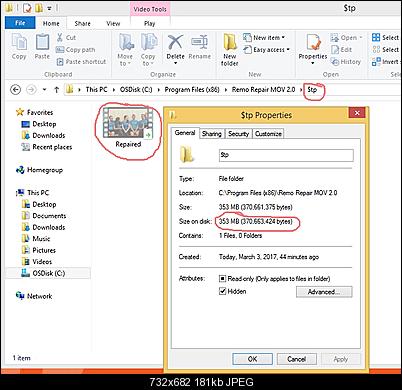This screenshot has width=402, height=390.
Task: Click the Forward navigation arrow
Action: tap(31, 90)
